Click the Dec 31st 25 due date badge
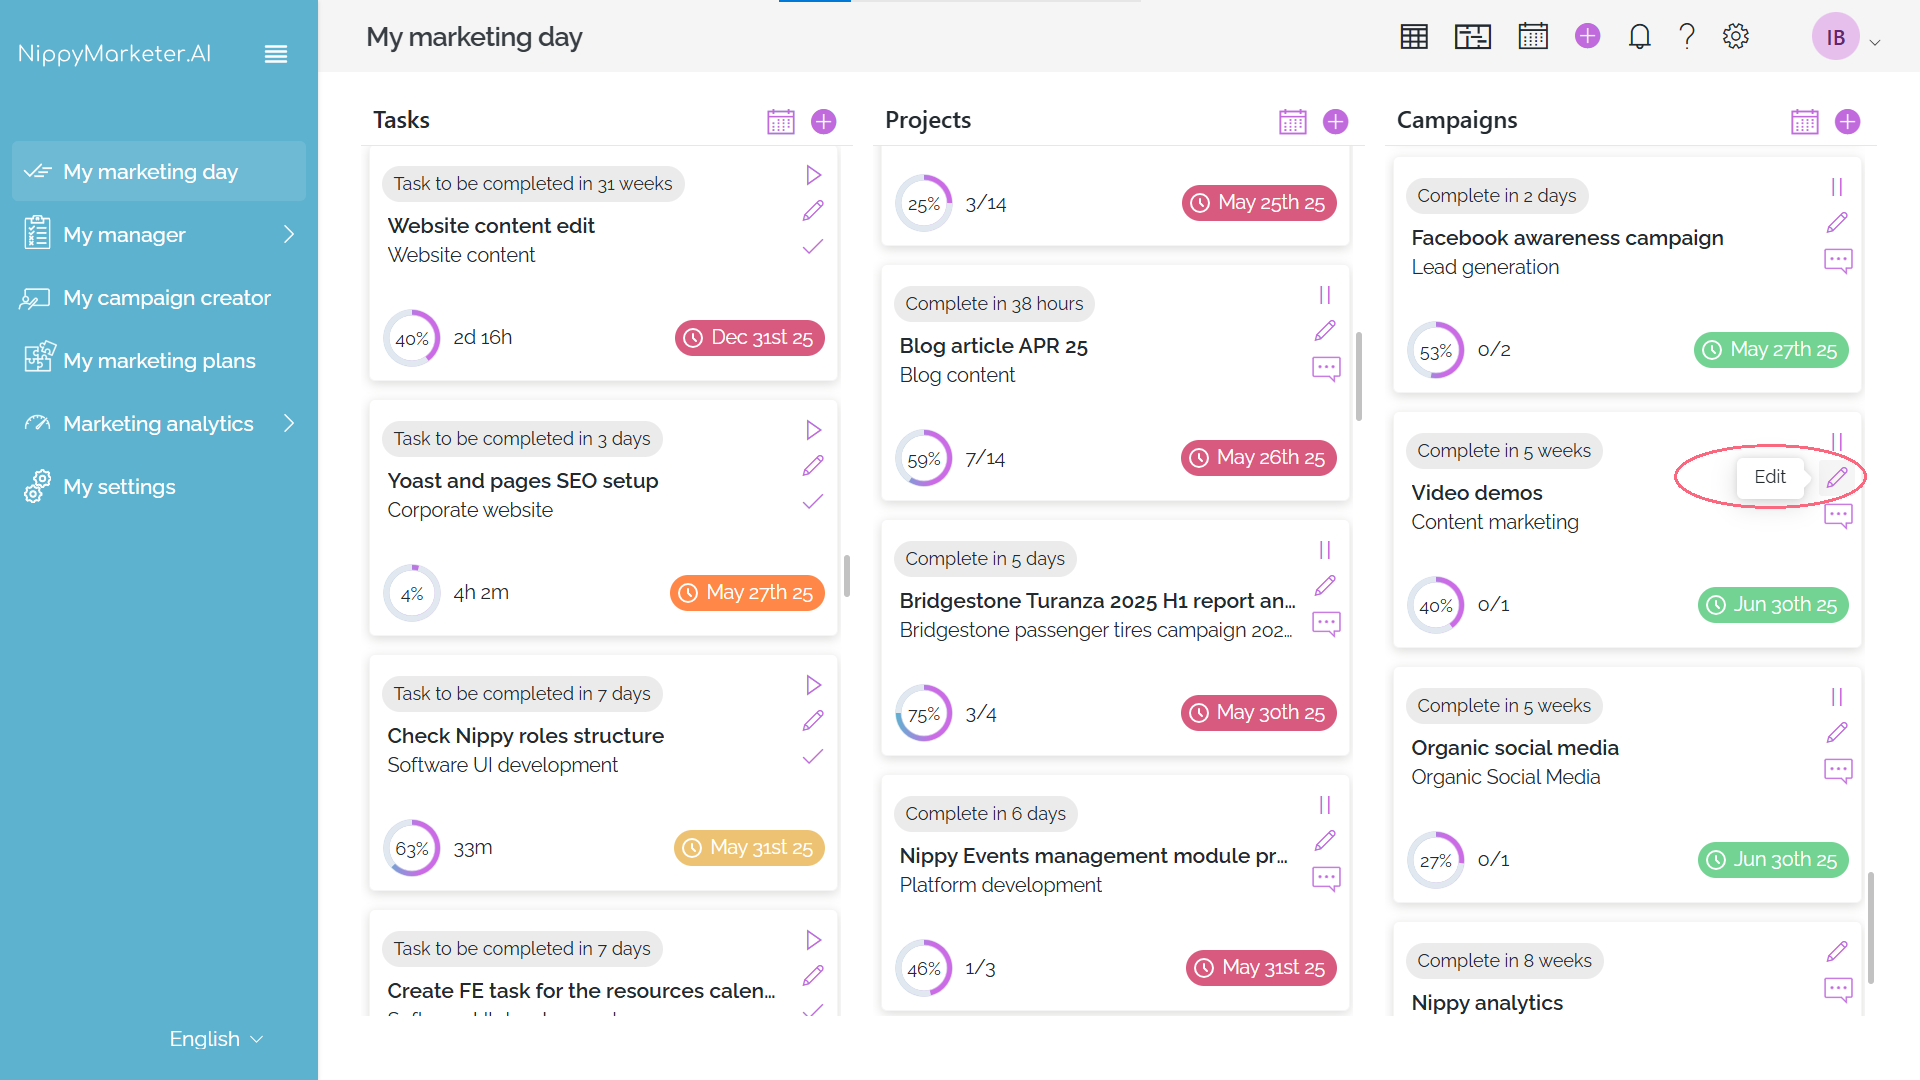 click(x=750, y=338)
